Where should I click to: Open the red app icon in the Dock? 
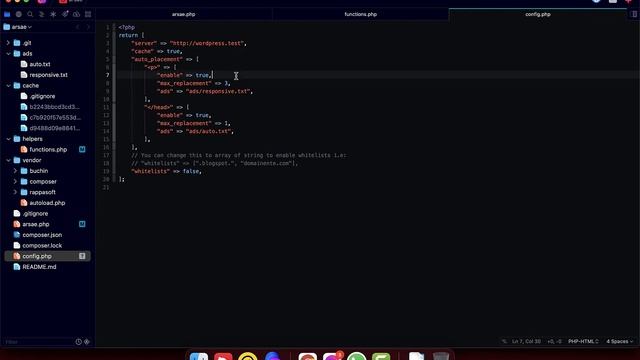click(223, 356)
